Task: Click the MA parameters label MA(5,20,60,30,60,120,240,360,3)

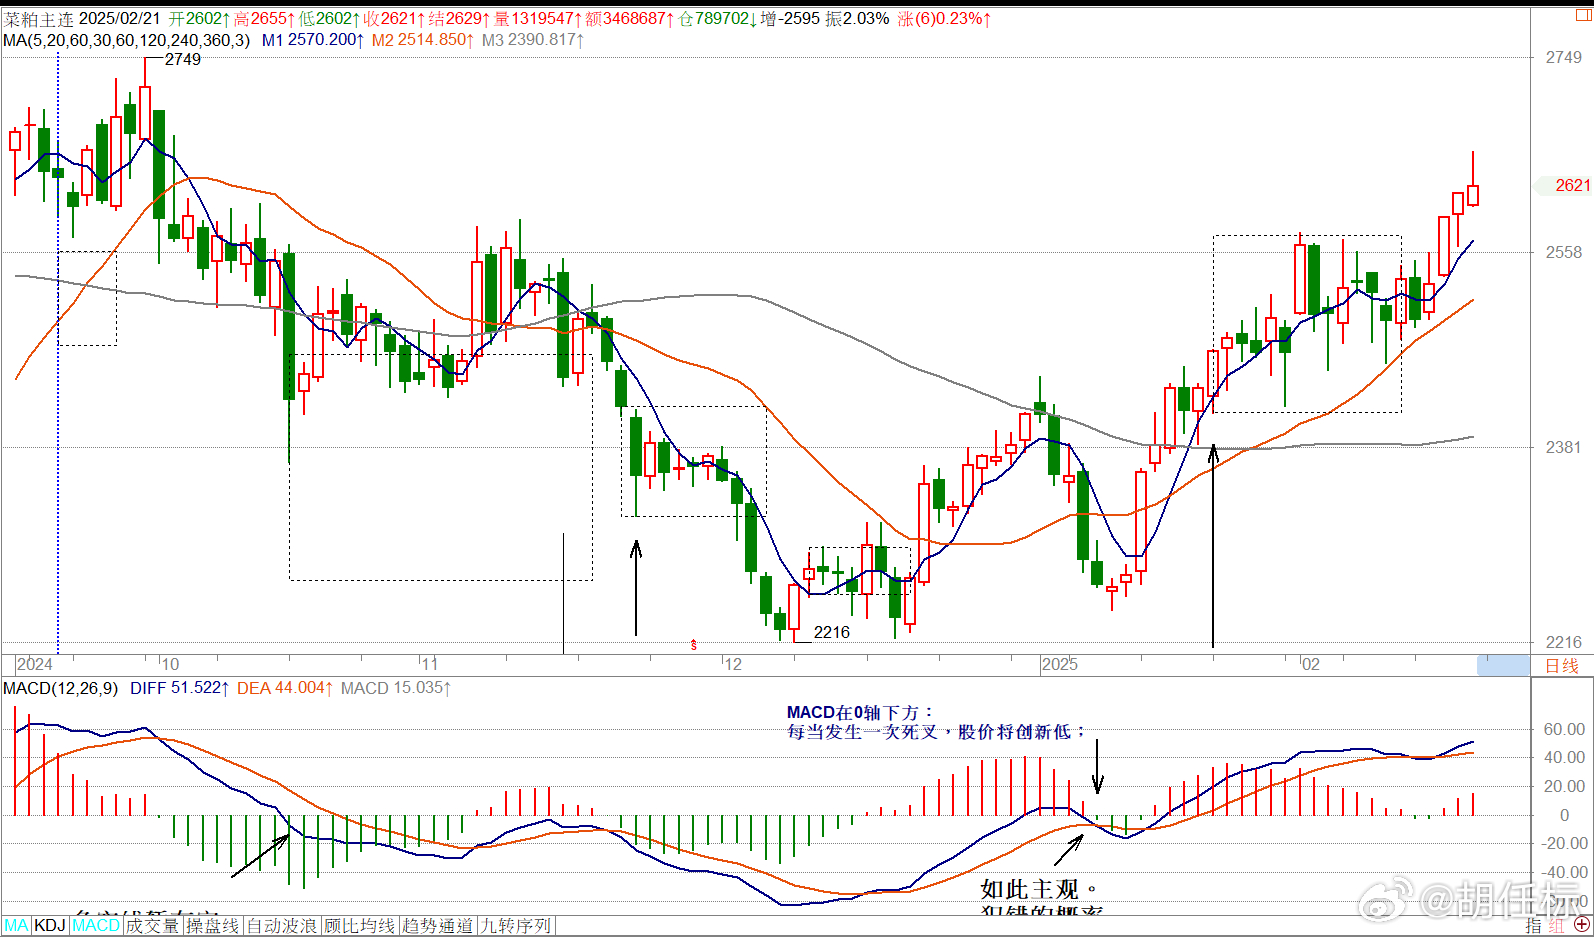Action: 126,40
